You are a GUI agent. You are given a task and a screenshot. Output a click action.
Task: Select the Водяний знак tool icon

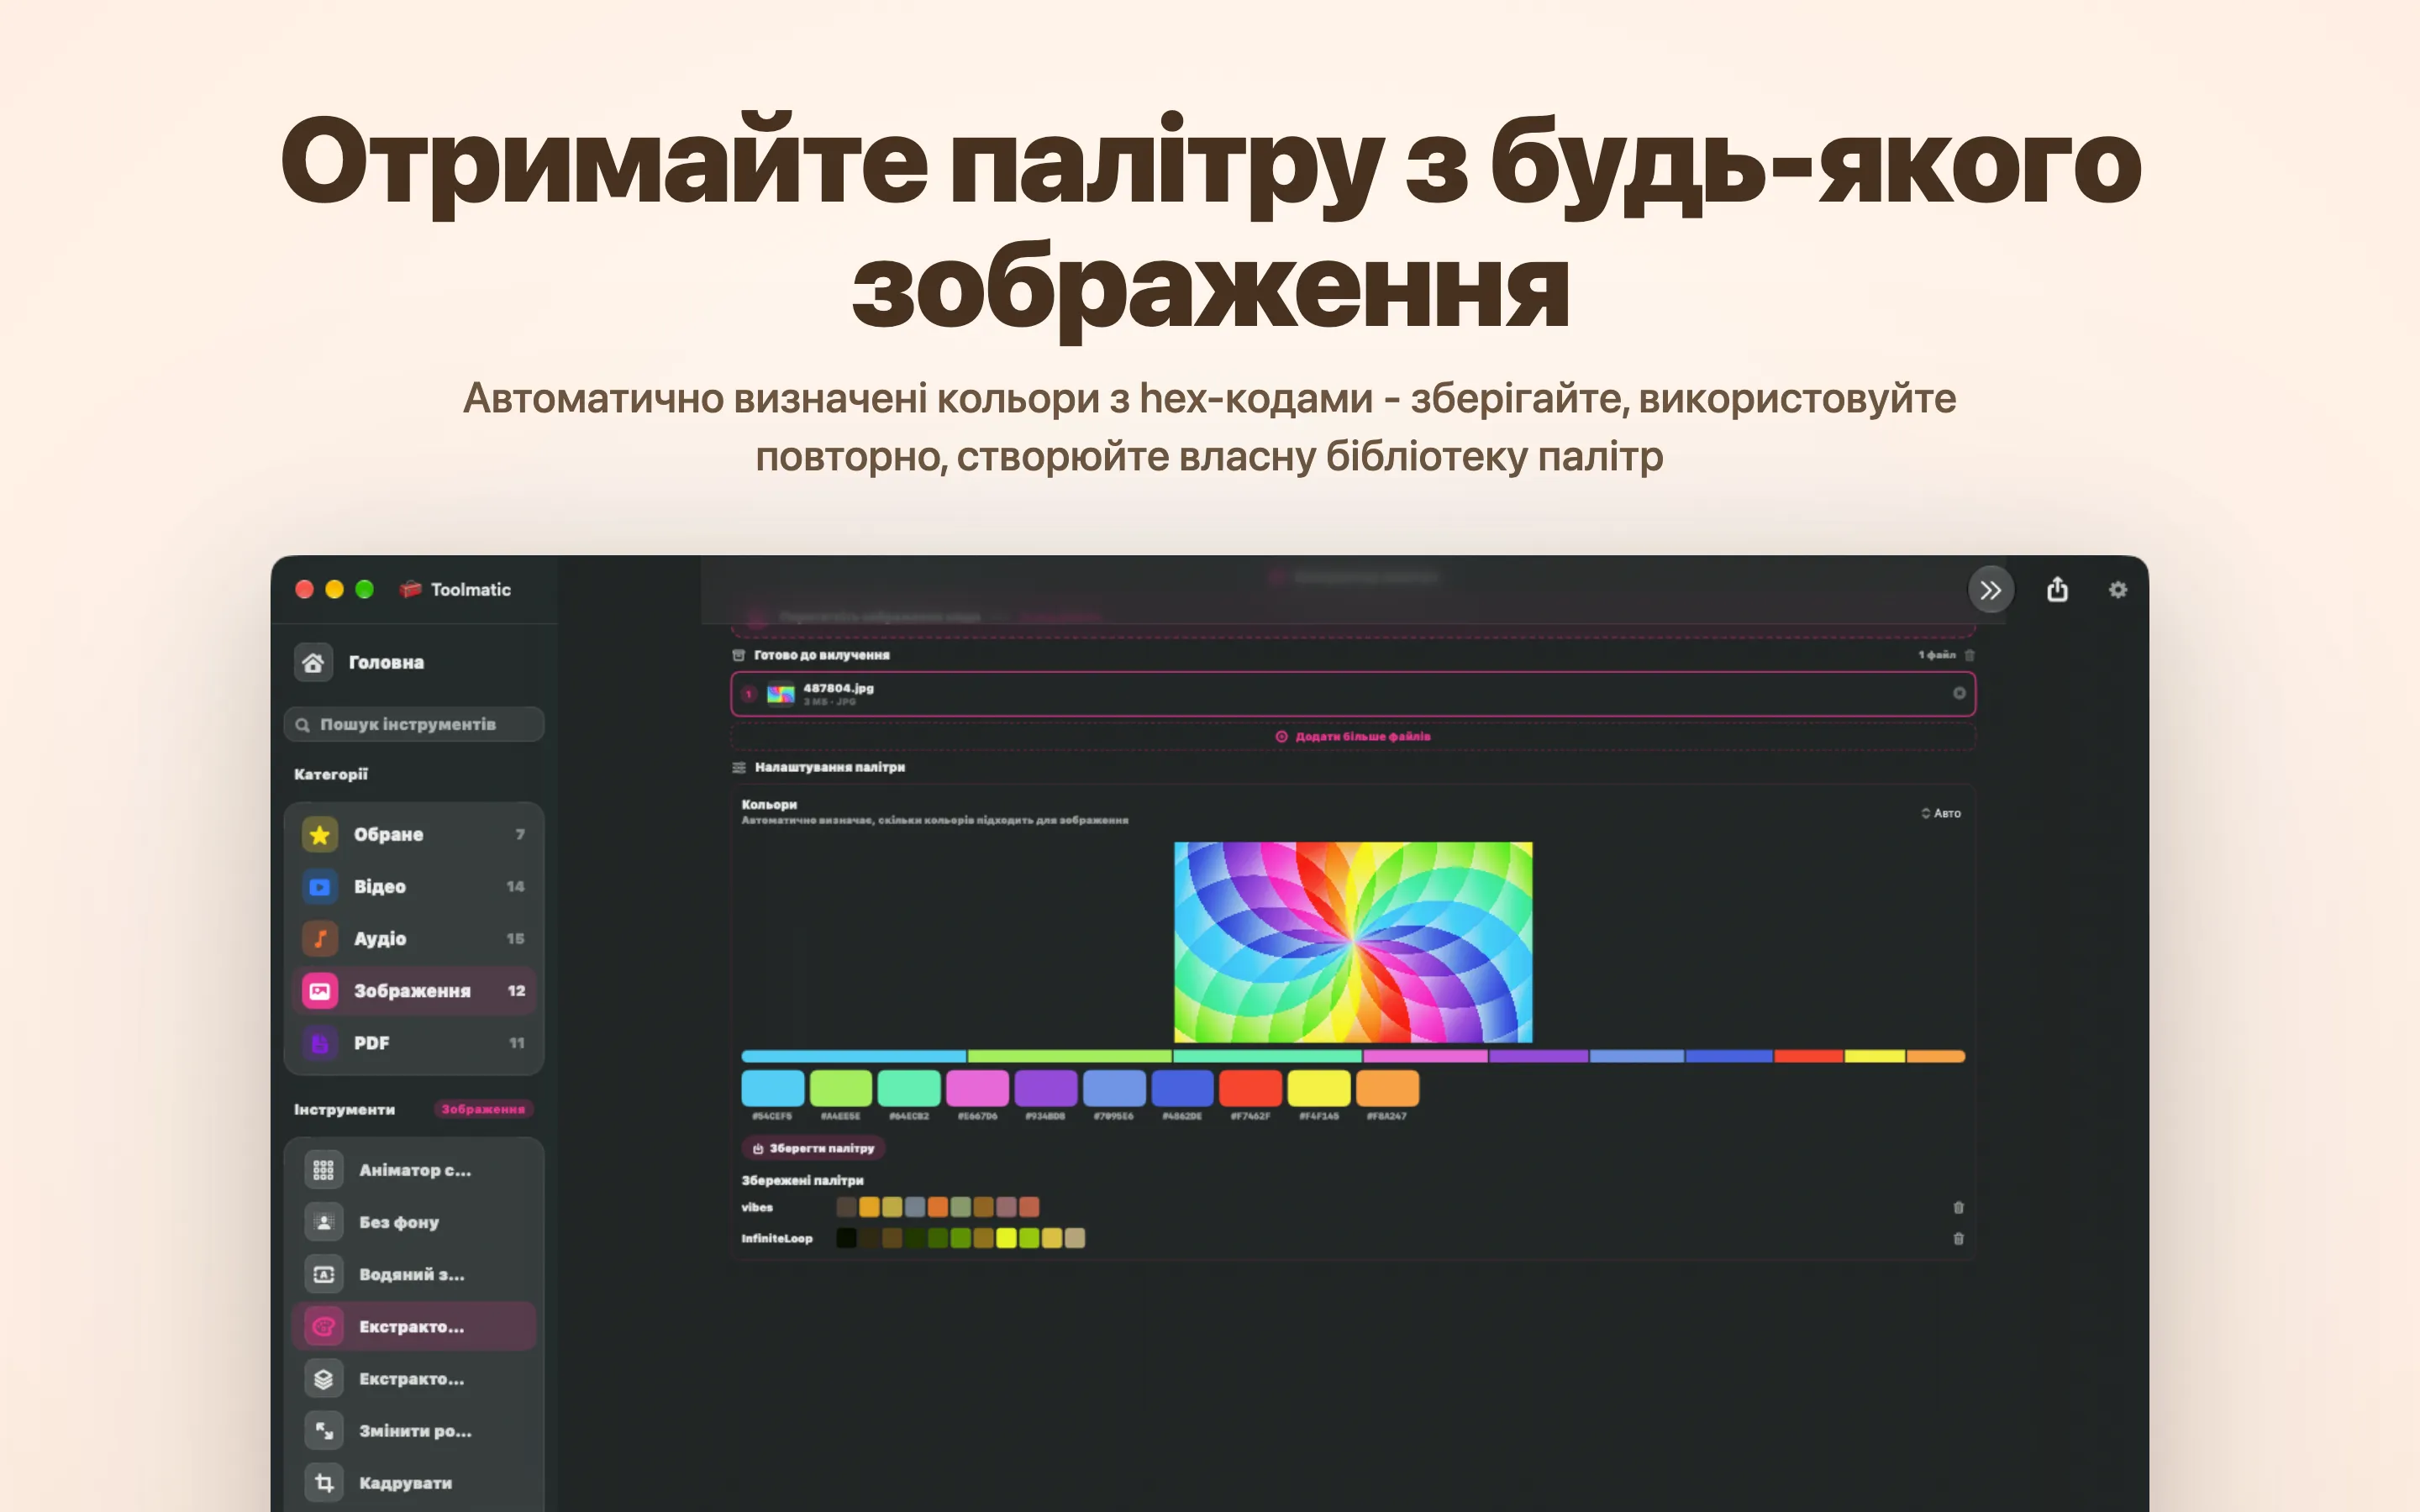tap(324, 1274)
